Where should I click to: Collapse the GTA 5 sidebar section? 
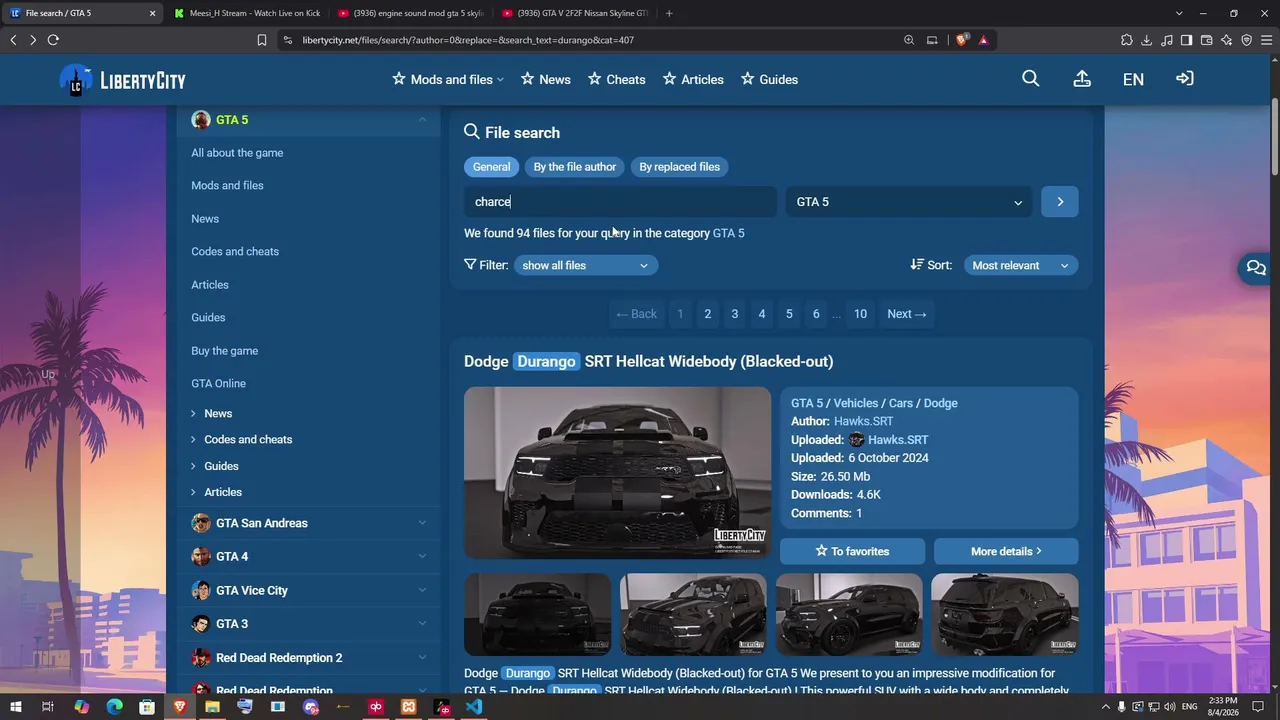(x=422, y=120)
